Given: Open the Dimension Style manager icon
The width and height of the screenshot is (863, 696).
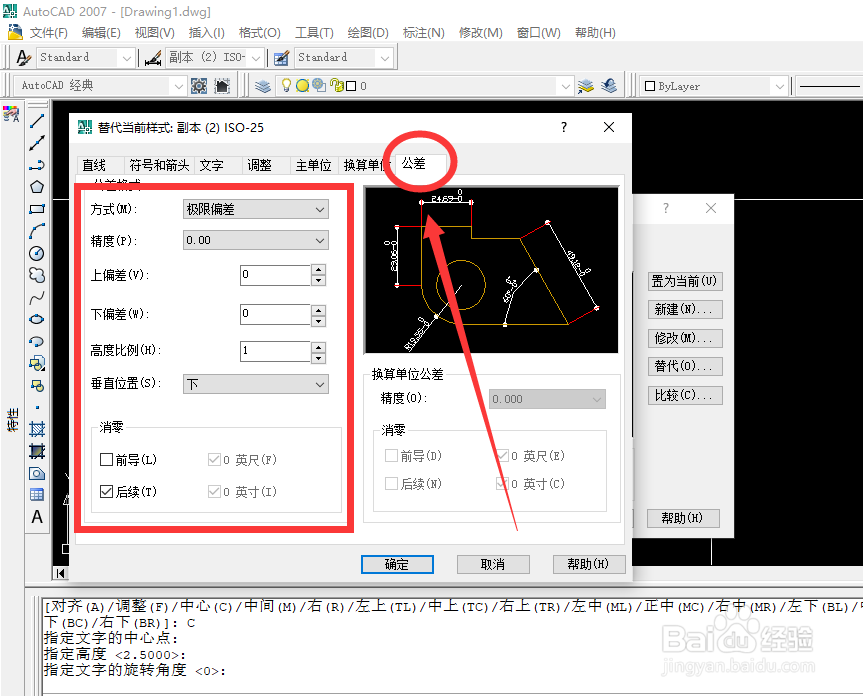Looking at the screenshot, I should click(153, 57).
